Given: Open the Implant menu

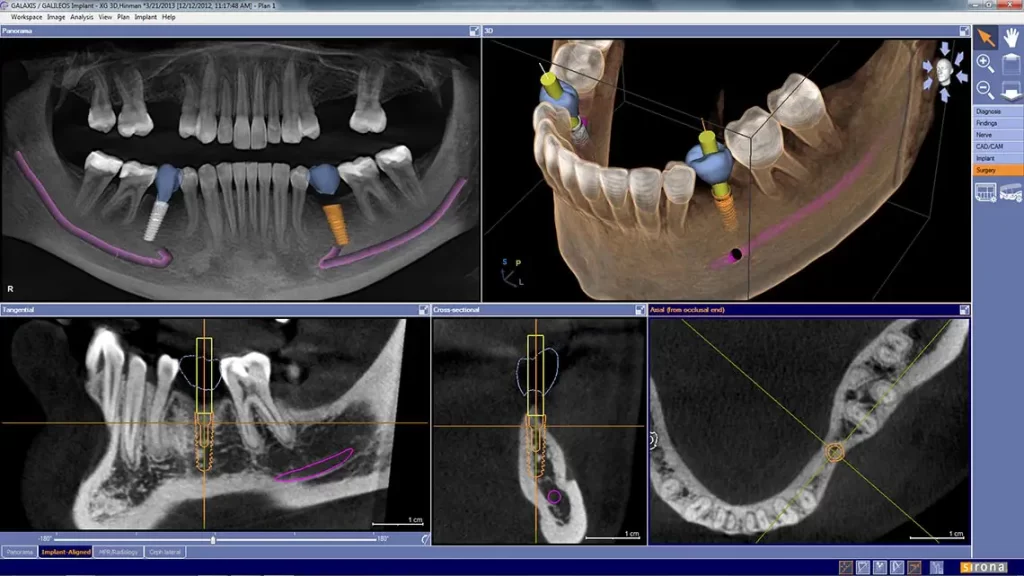Looking at the screenshot, I should tap(145, 17).
